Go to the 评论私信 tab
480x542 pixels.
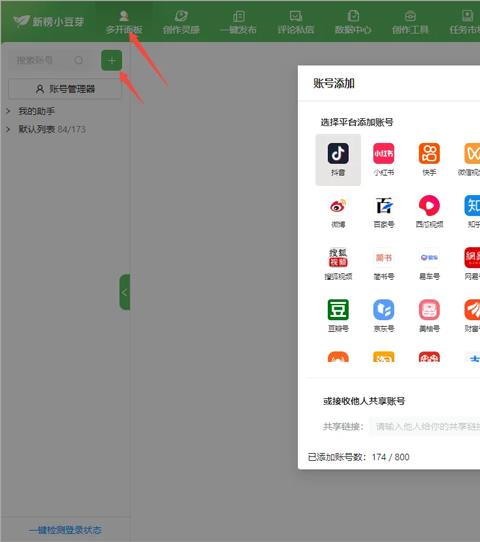(296, 22)
